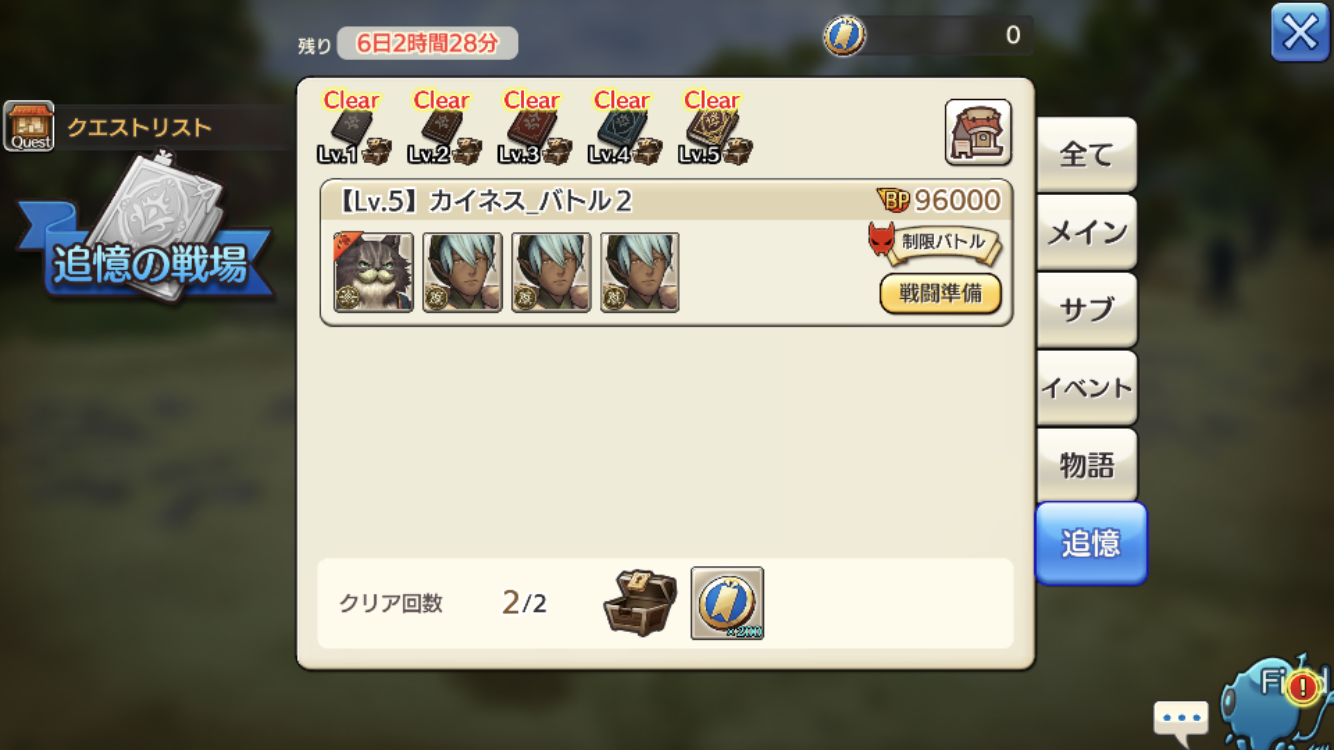This screenshot has height=750, width=1334.
Task: Select the Lv.2 brown book icon
Action: (440, 130)
